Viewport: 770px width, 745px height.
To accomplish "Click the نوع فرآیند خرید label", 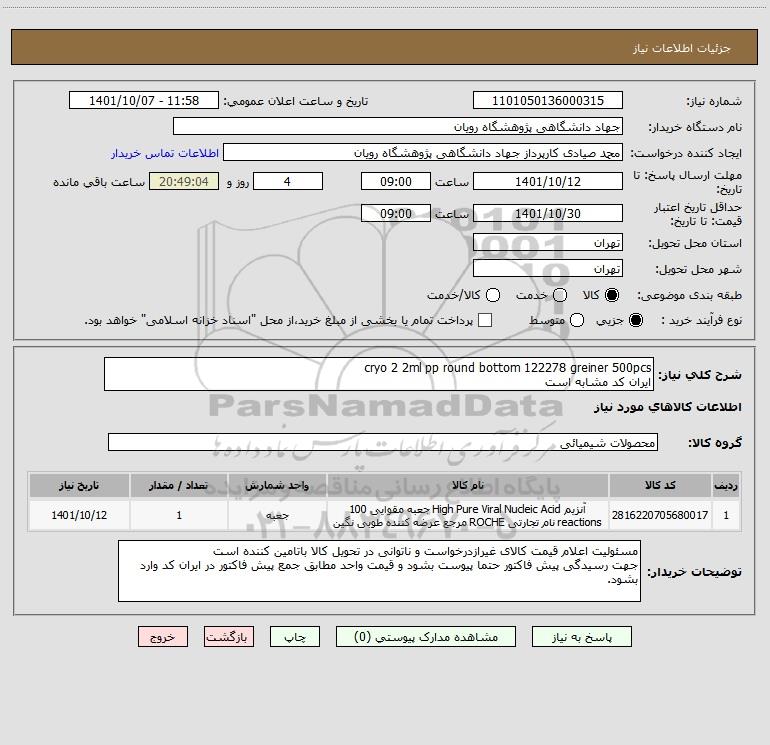I will [x=701, y=321].
